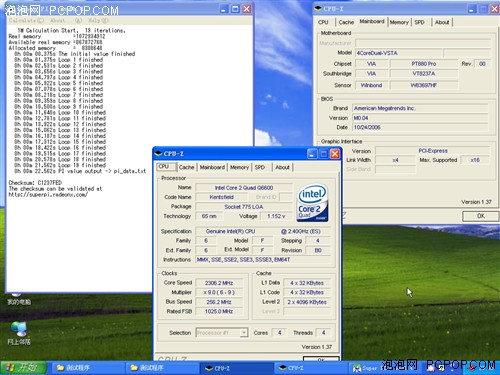Click the Instructions field MMX, SSE, SSE2

click(263, 259)
